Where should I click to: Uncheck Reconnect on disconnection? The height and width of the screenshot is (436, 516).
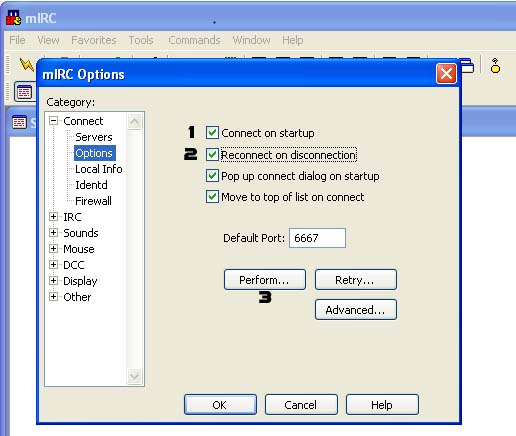[212, 155]
